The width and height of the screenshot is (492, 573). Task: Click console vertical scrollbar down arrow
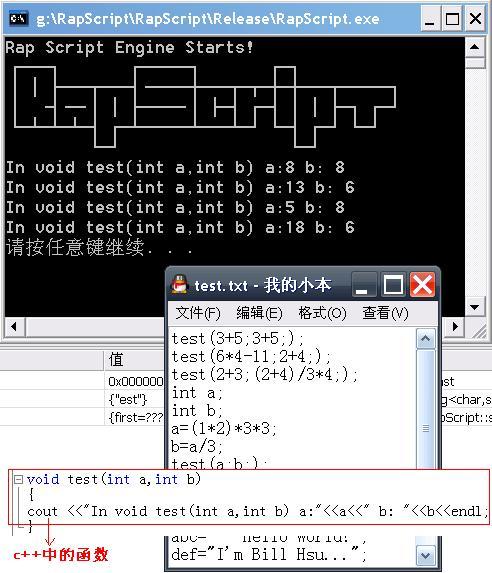tap(474, 307)
